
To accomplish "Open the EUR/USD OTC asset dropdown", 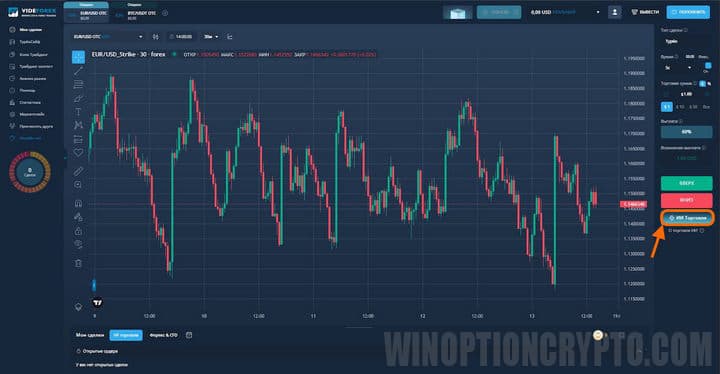I will 108,37.
